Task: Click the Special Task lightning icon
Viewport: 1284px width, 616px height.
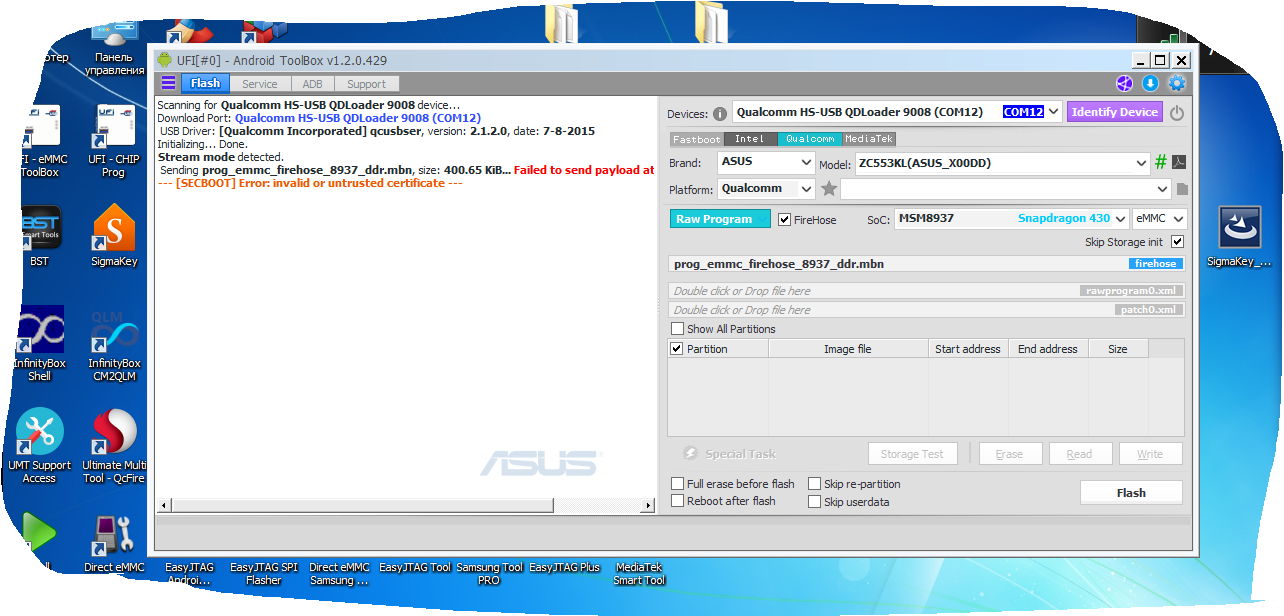Action: click(x=690, y=453)
